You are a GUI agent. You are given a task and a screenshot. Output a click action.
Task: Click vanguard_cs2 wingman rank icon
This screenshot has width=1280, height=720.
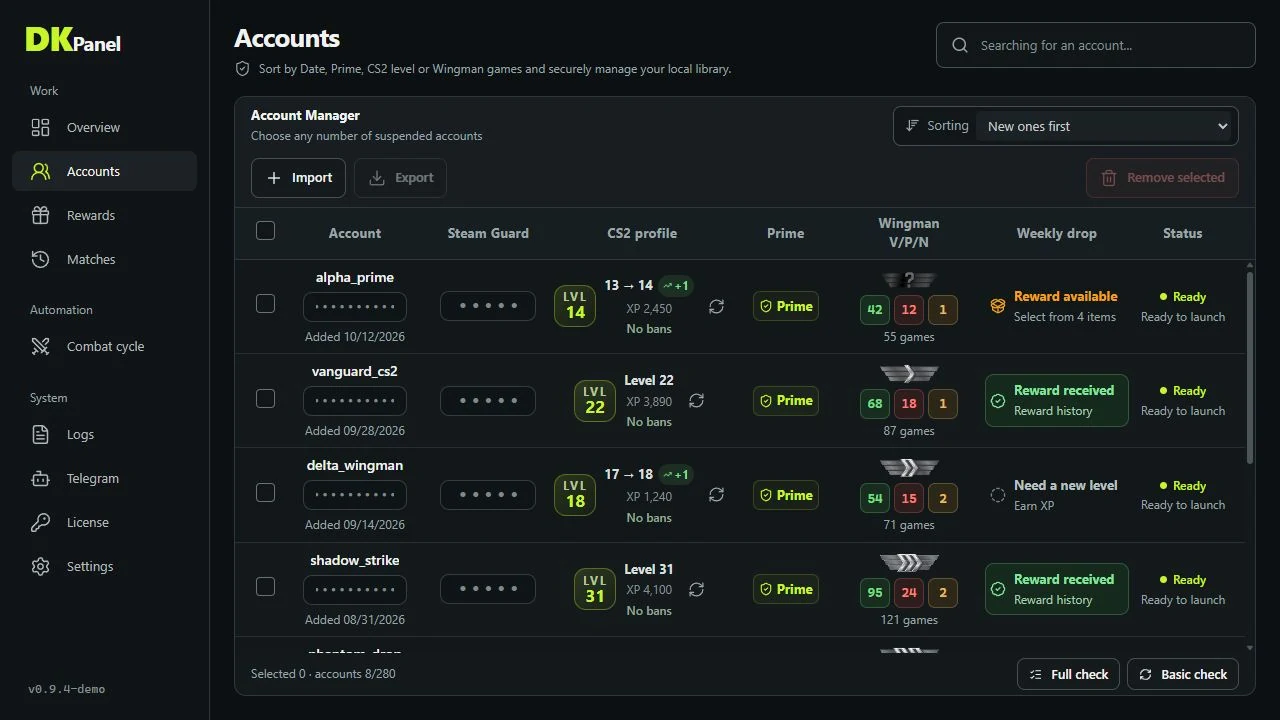909,374
